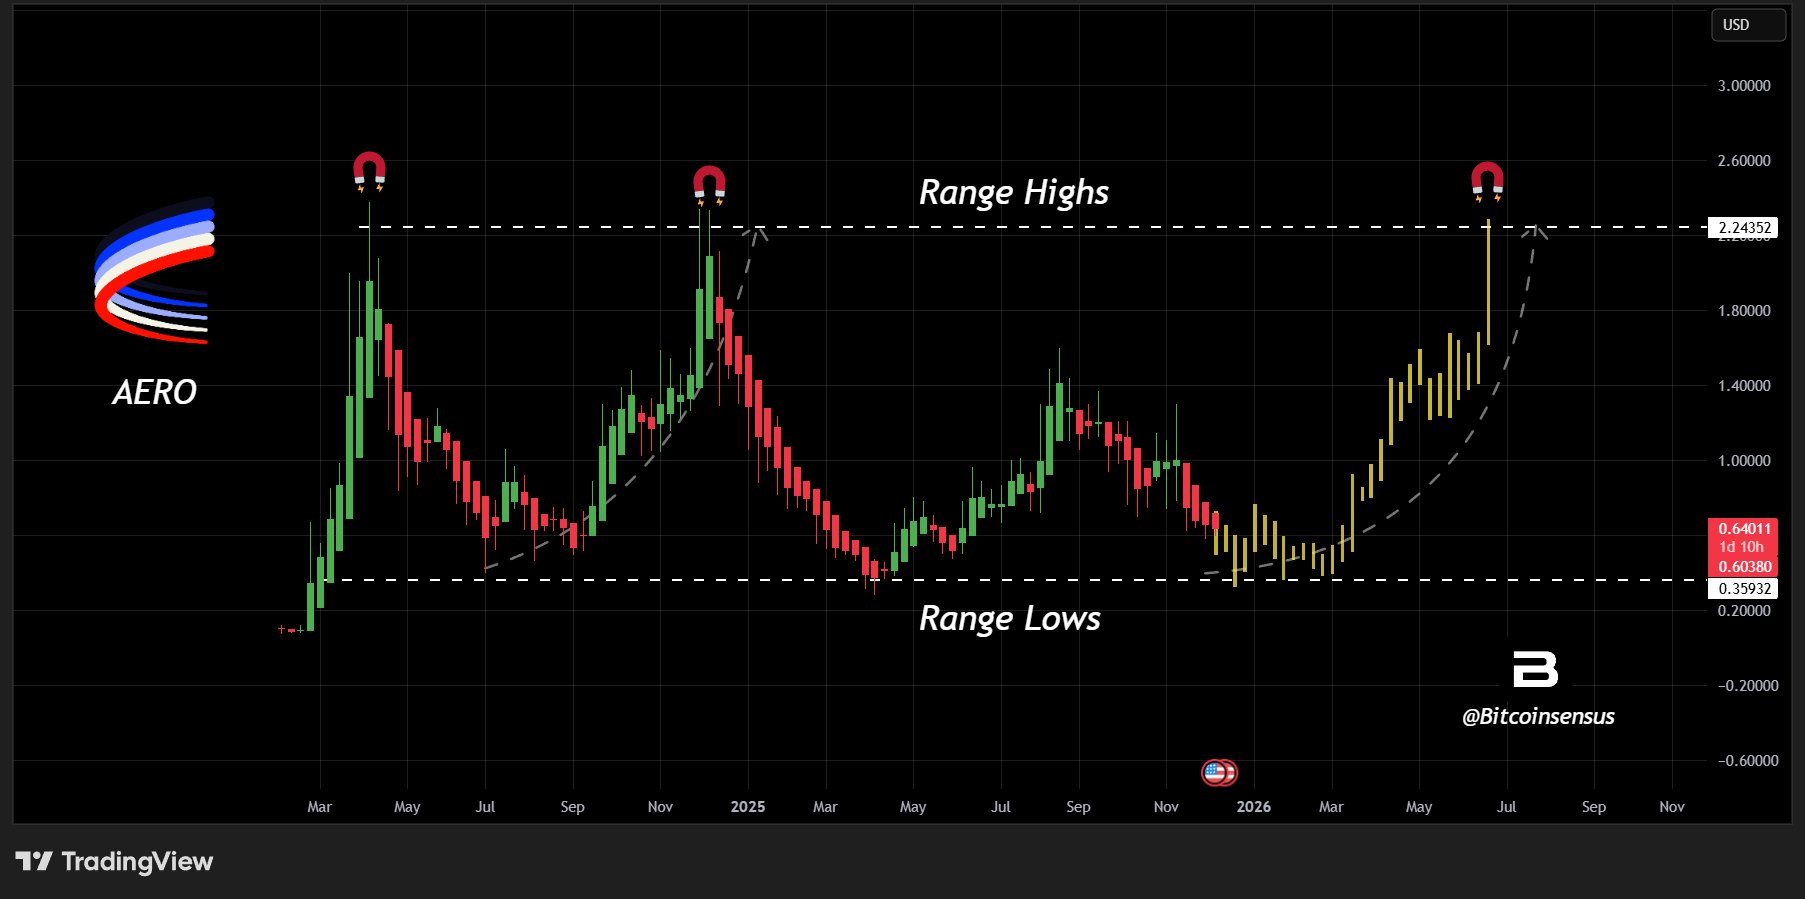Click the 1.80000 price scale value
Image resolution: width=1805 pixels, height=899 pixels.
[1744, 311]
